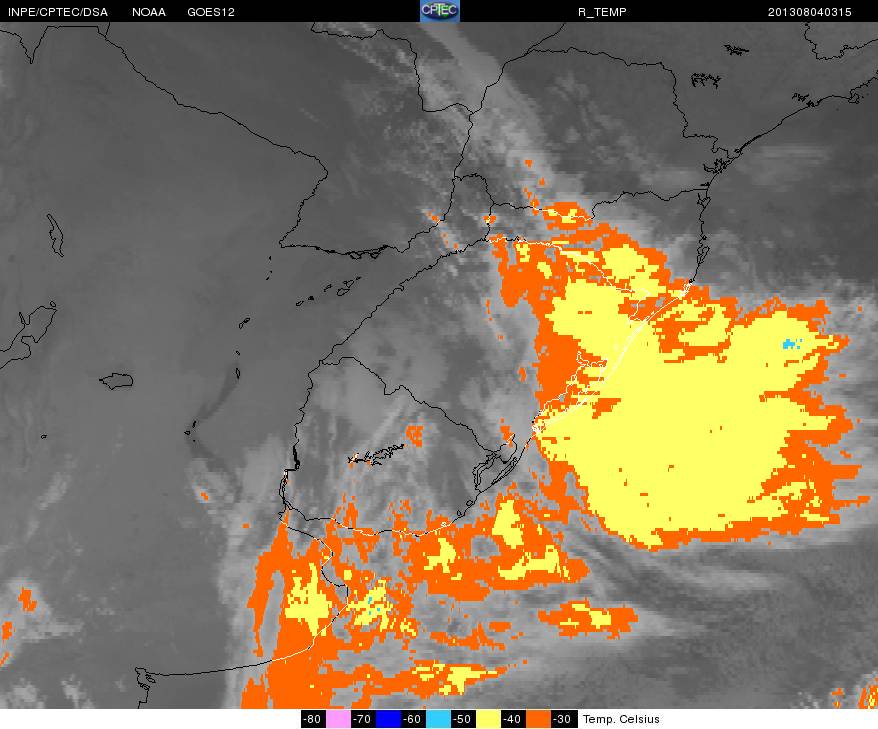
Task: Click the Temp. Celsius legend label
Action: click(x=621, y=719)
